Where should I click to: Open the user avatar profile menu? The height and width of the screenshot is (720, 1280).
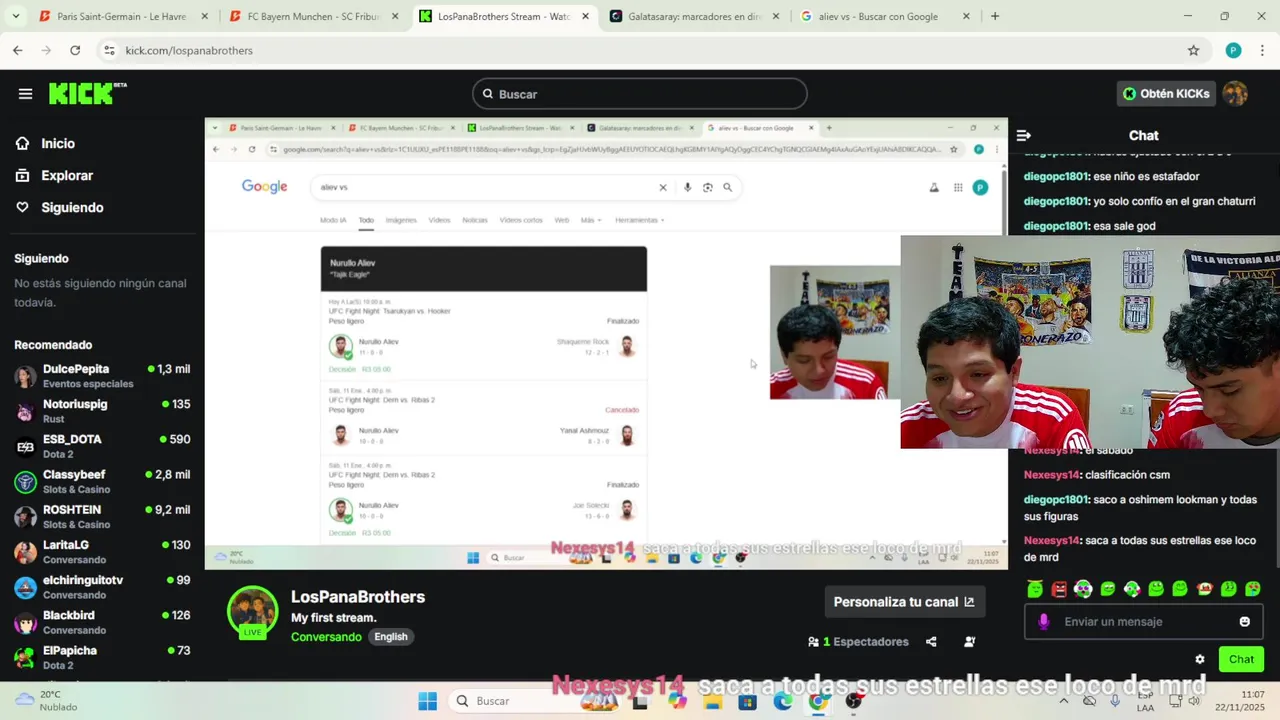[1236, 94]
